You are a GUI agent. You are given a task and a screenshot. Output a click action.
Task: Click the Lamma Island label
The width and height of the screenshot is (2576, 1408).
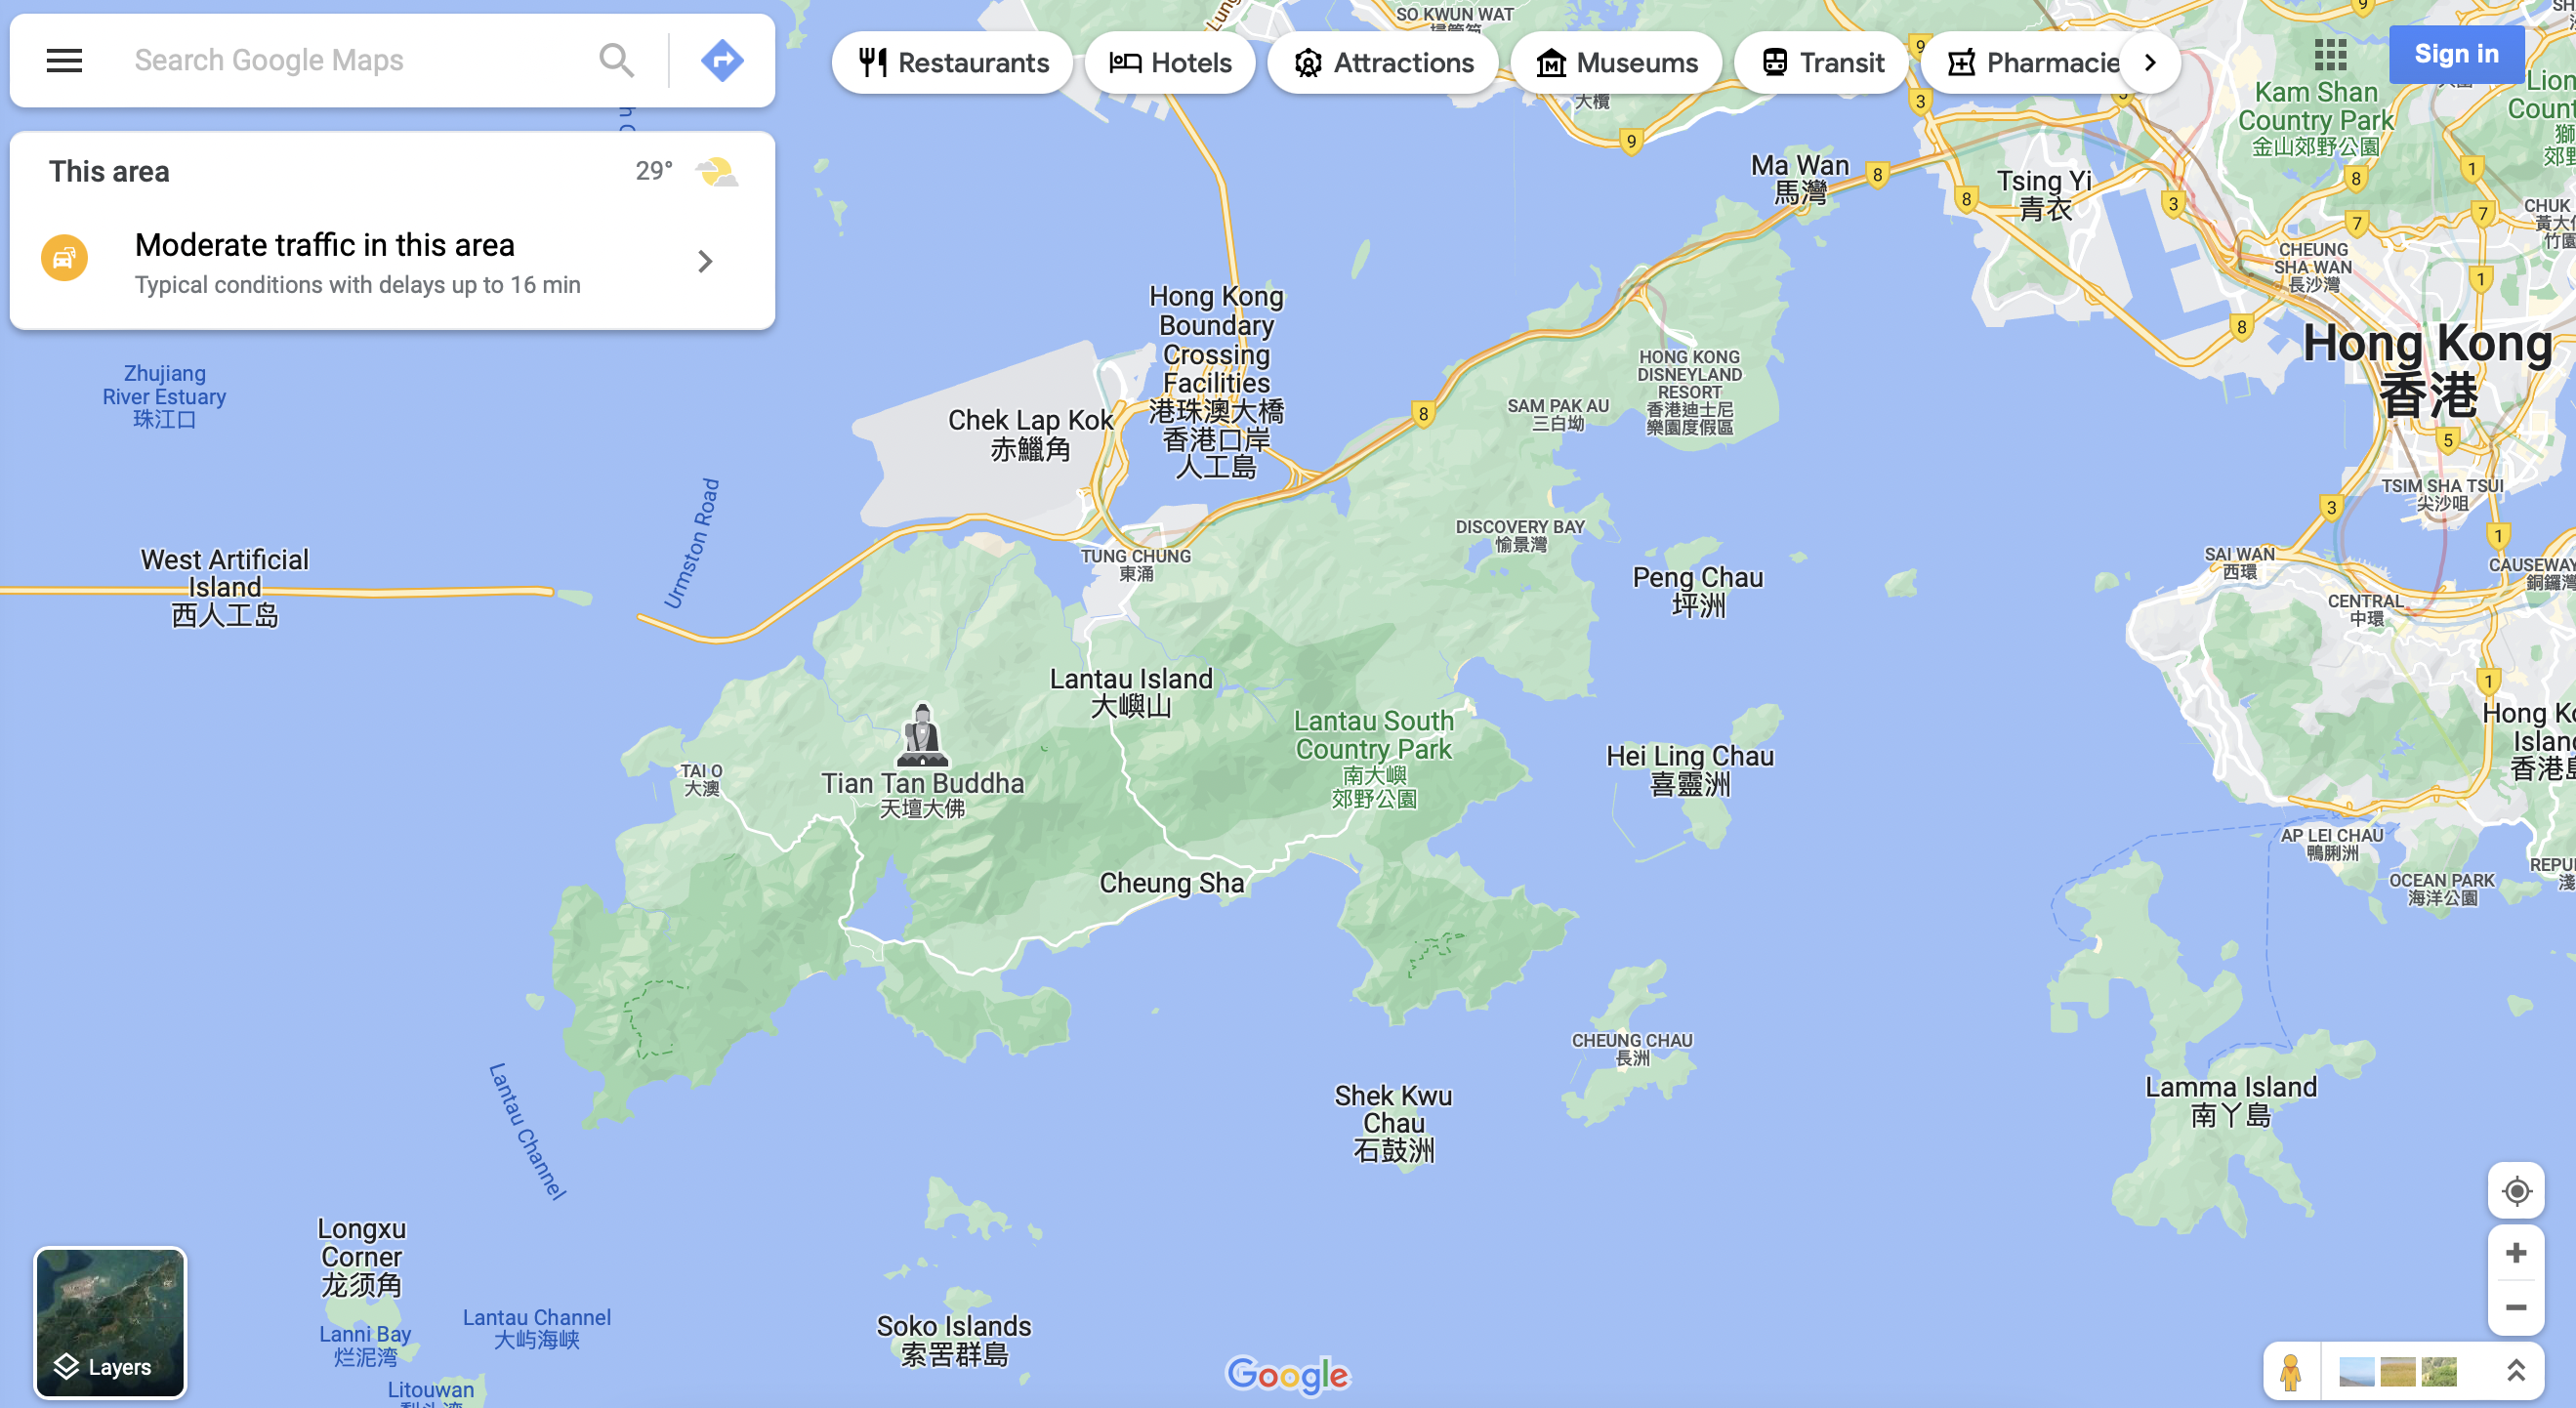2230,1101
